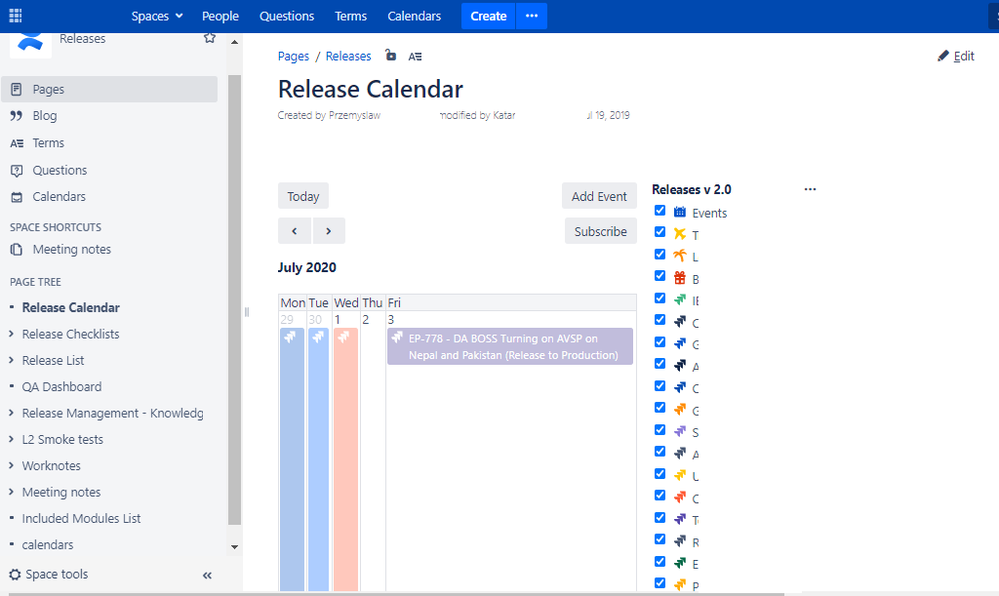
Task: Uncheck checkbox beside the R calendar
Action: 660,539
